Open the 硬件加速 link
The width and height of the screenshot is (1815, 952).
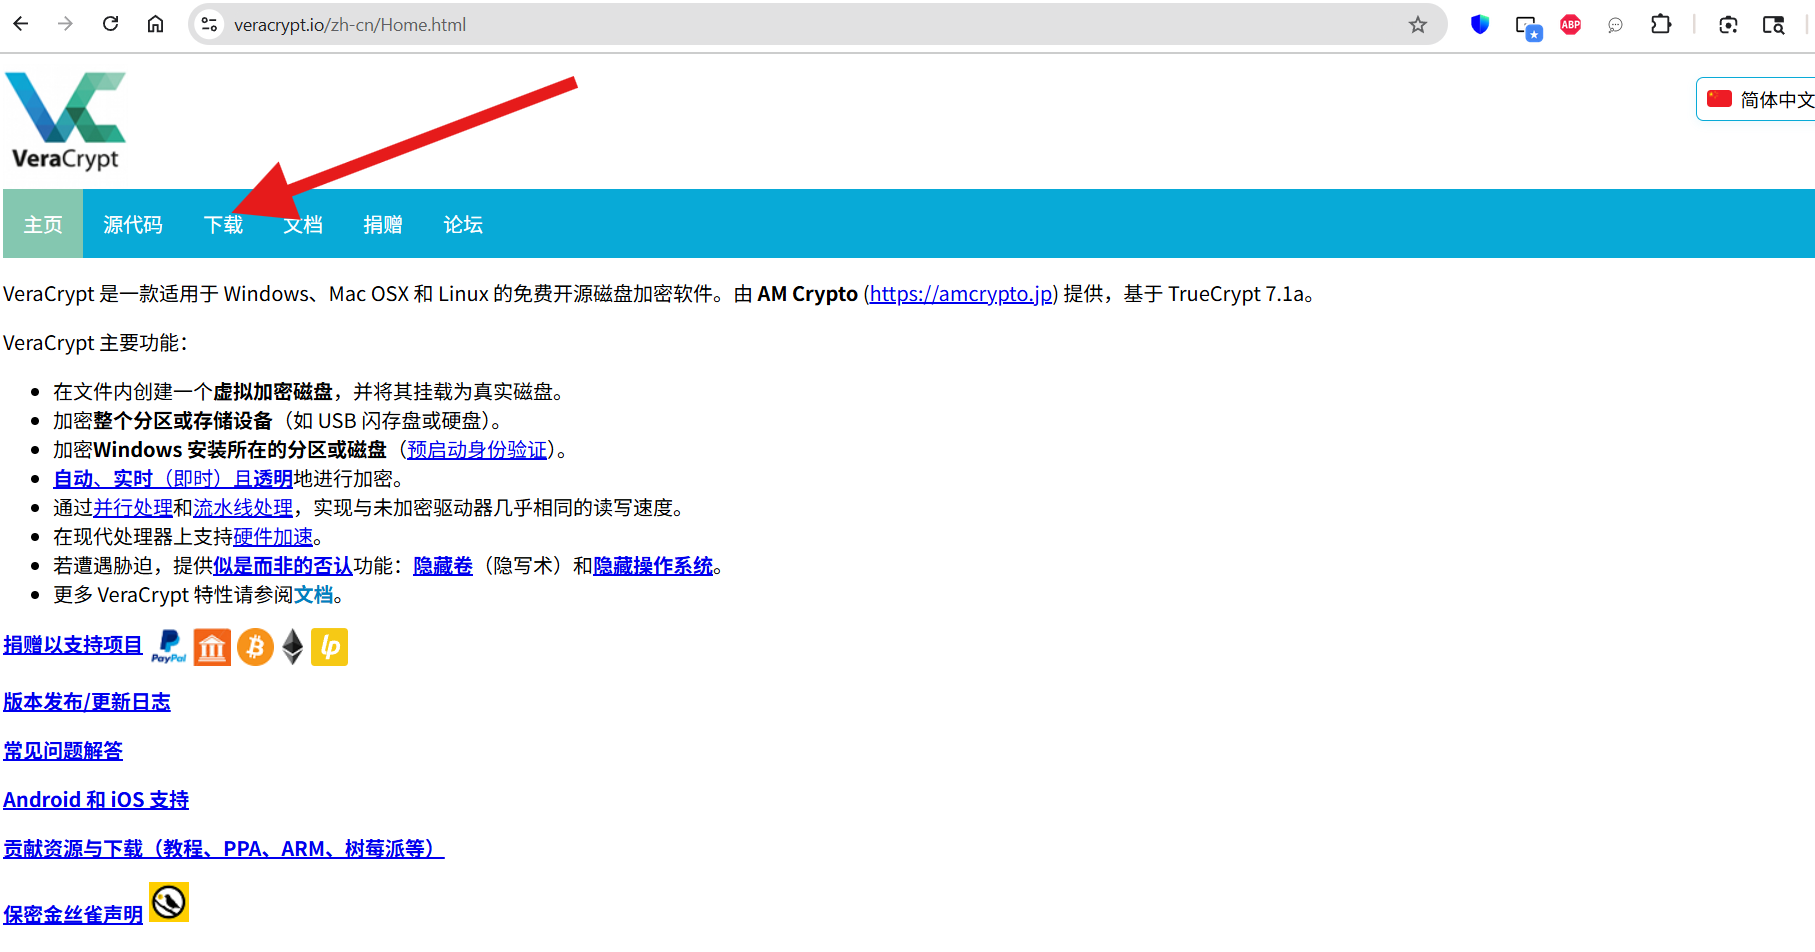pyautogui.click(x=273, y=537)
